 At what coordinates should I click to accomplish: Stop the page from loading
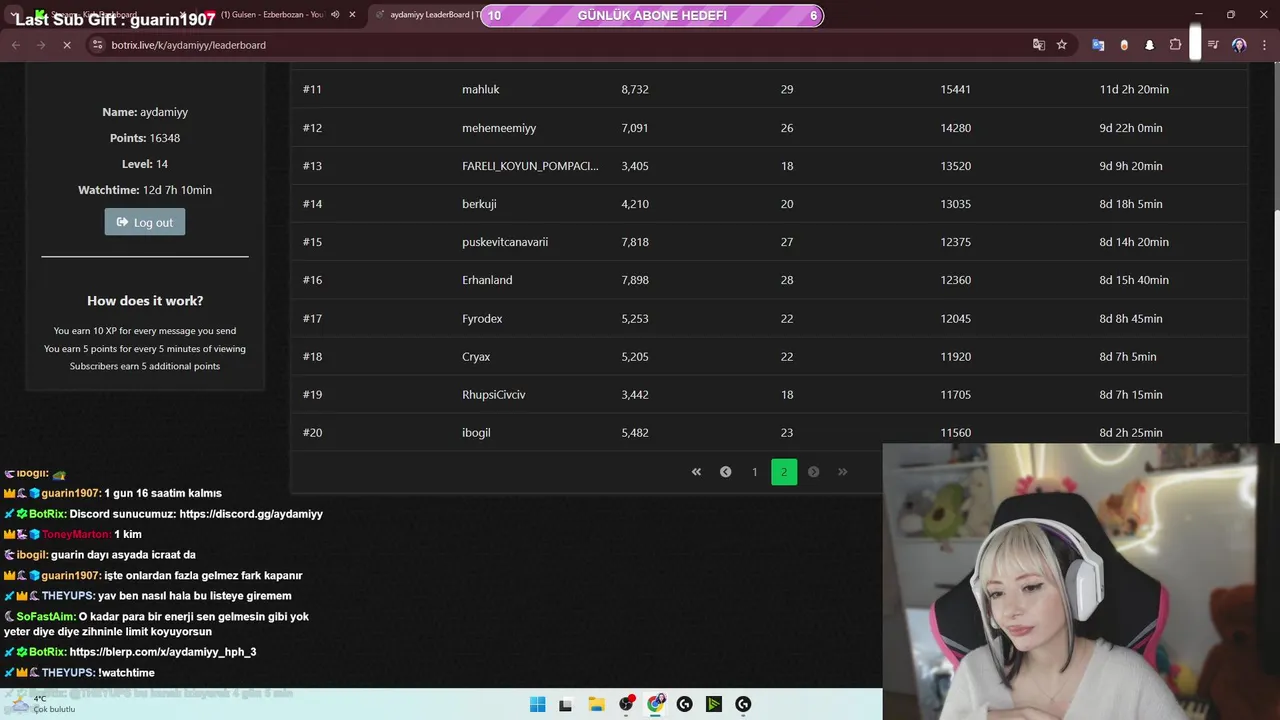tap(67, 45)
